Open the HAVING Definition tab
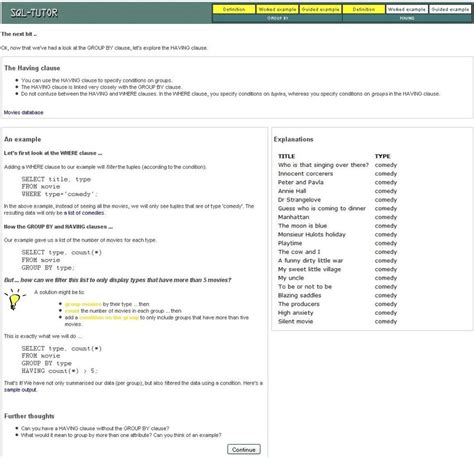The image size is (474, 458). 364,9
